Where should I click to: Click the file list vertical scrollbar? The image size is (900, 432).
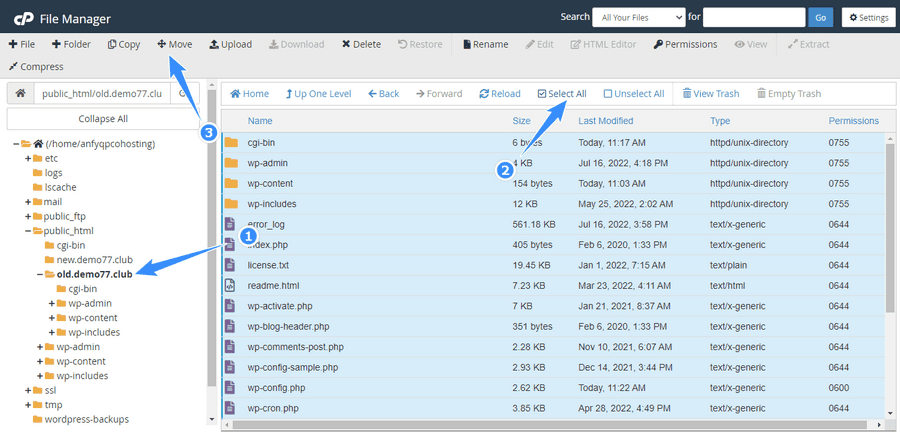coord(890,229)
